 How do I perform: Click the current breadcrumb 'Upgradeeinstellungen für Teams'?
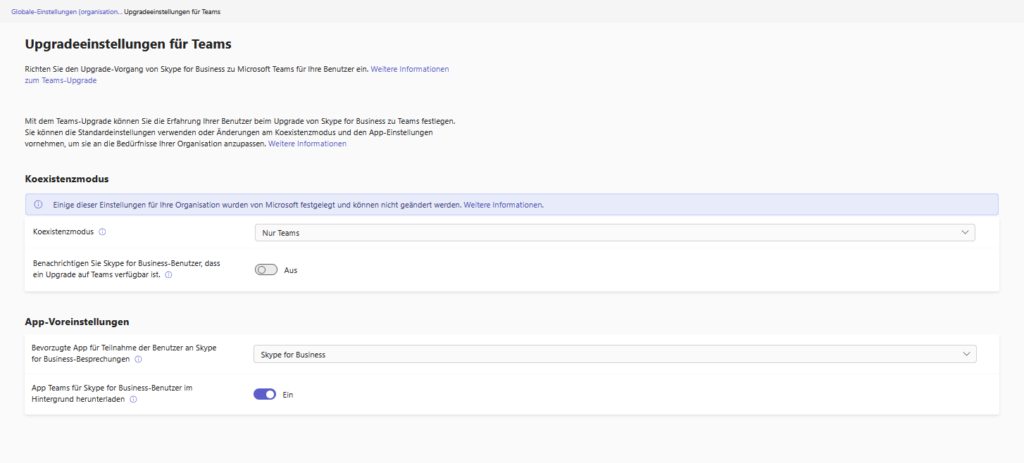[x=172, y=11]
